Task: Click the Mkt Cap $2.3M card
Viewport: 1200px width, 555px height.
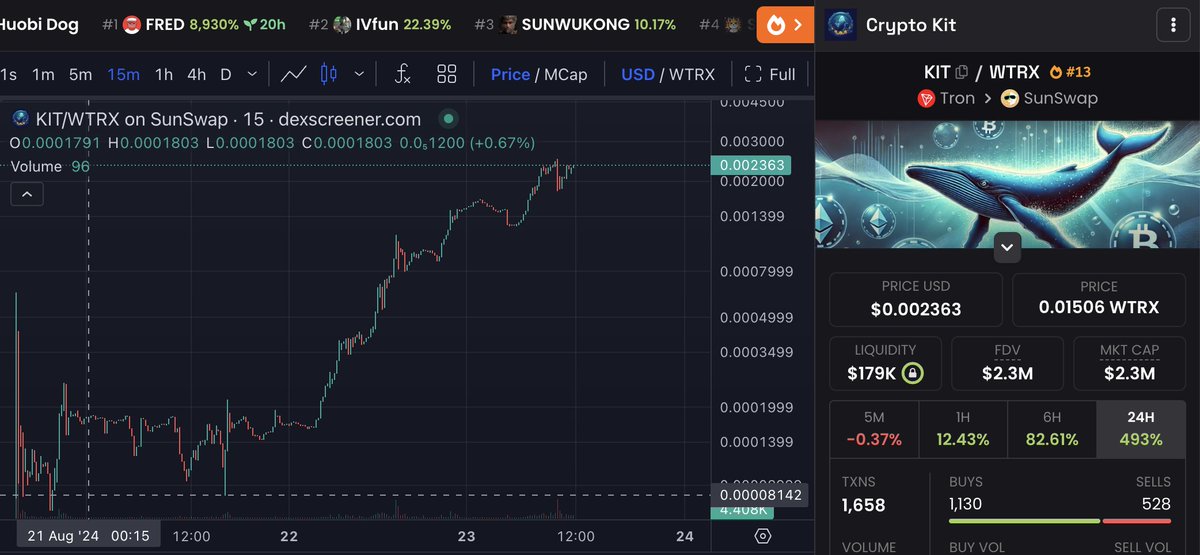Action: [x=1129, y=364]
